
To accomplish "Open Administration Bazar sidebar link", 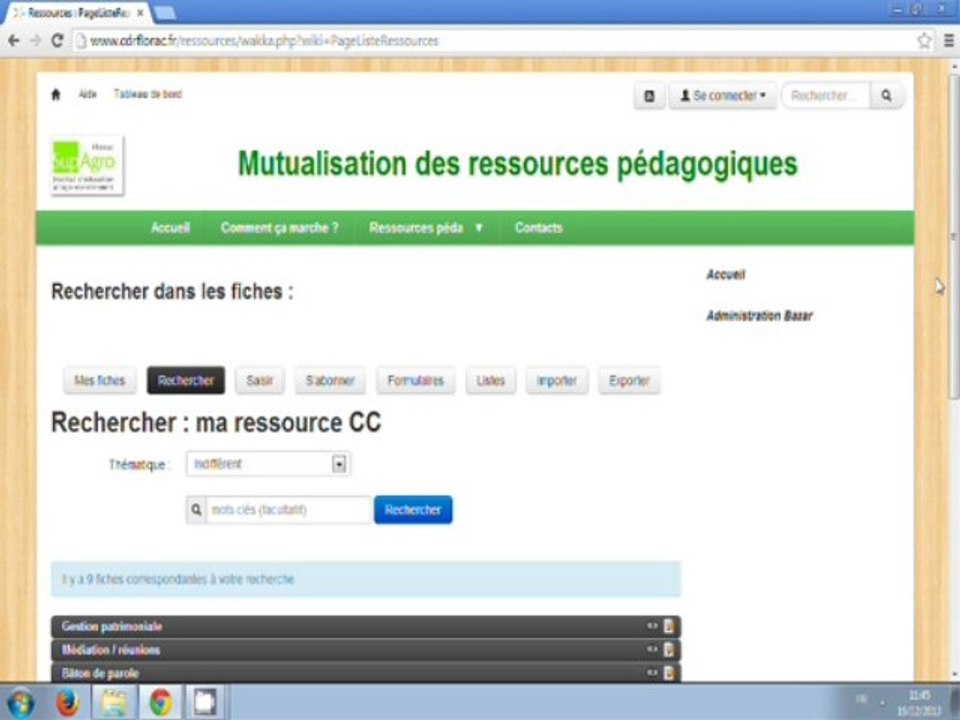I will [759, 316].
